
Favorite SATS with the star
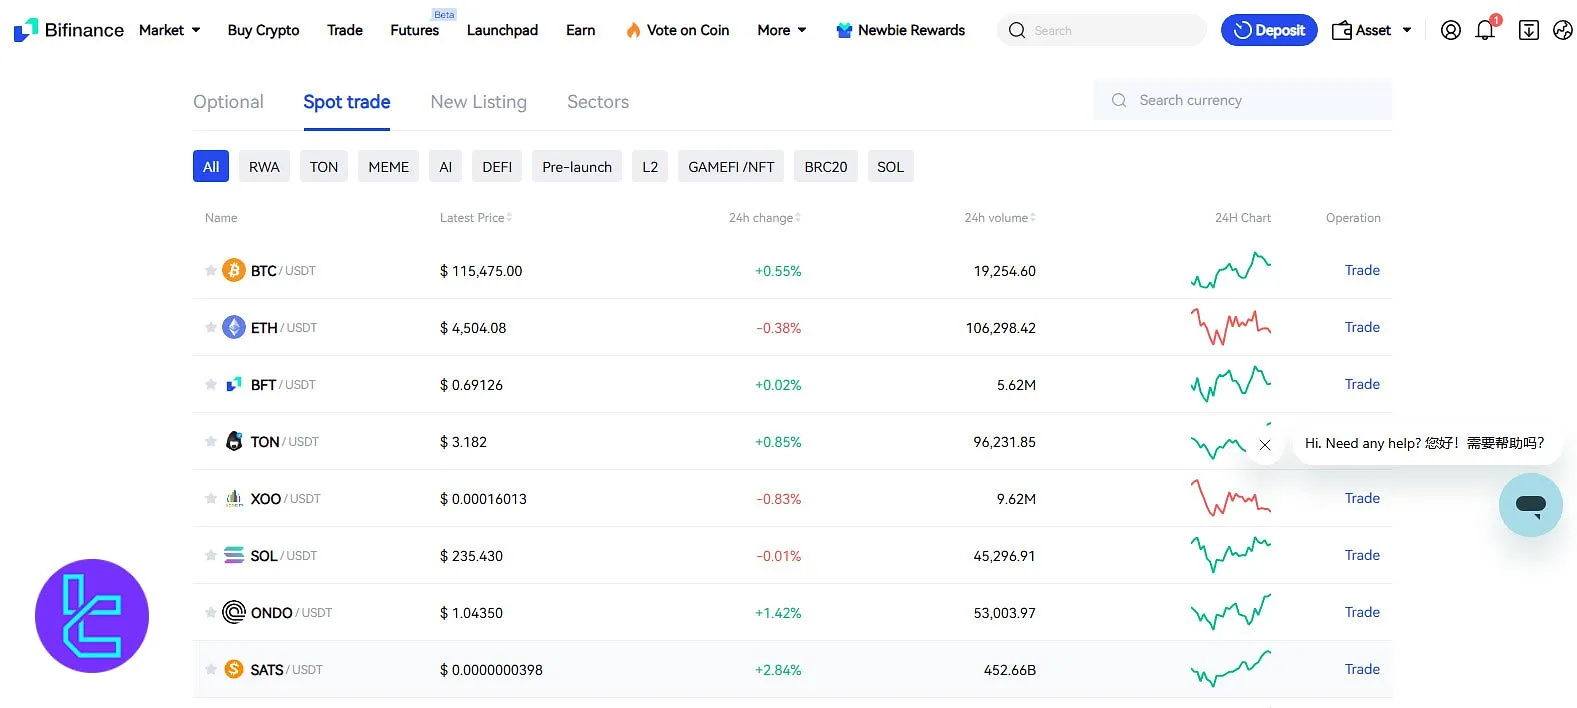click(x=210, y=669)
